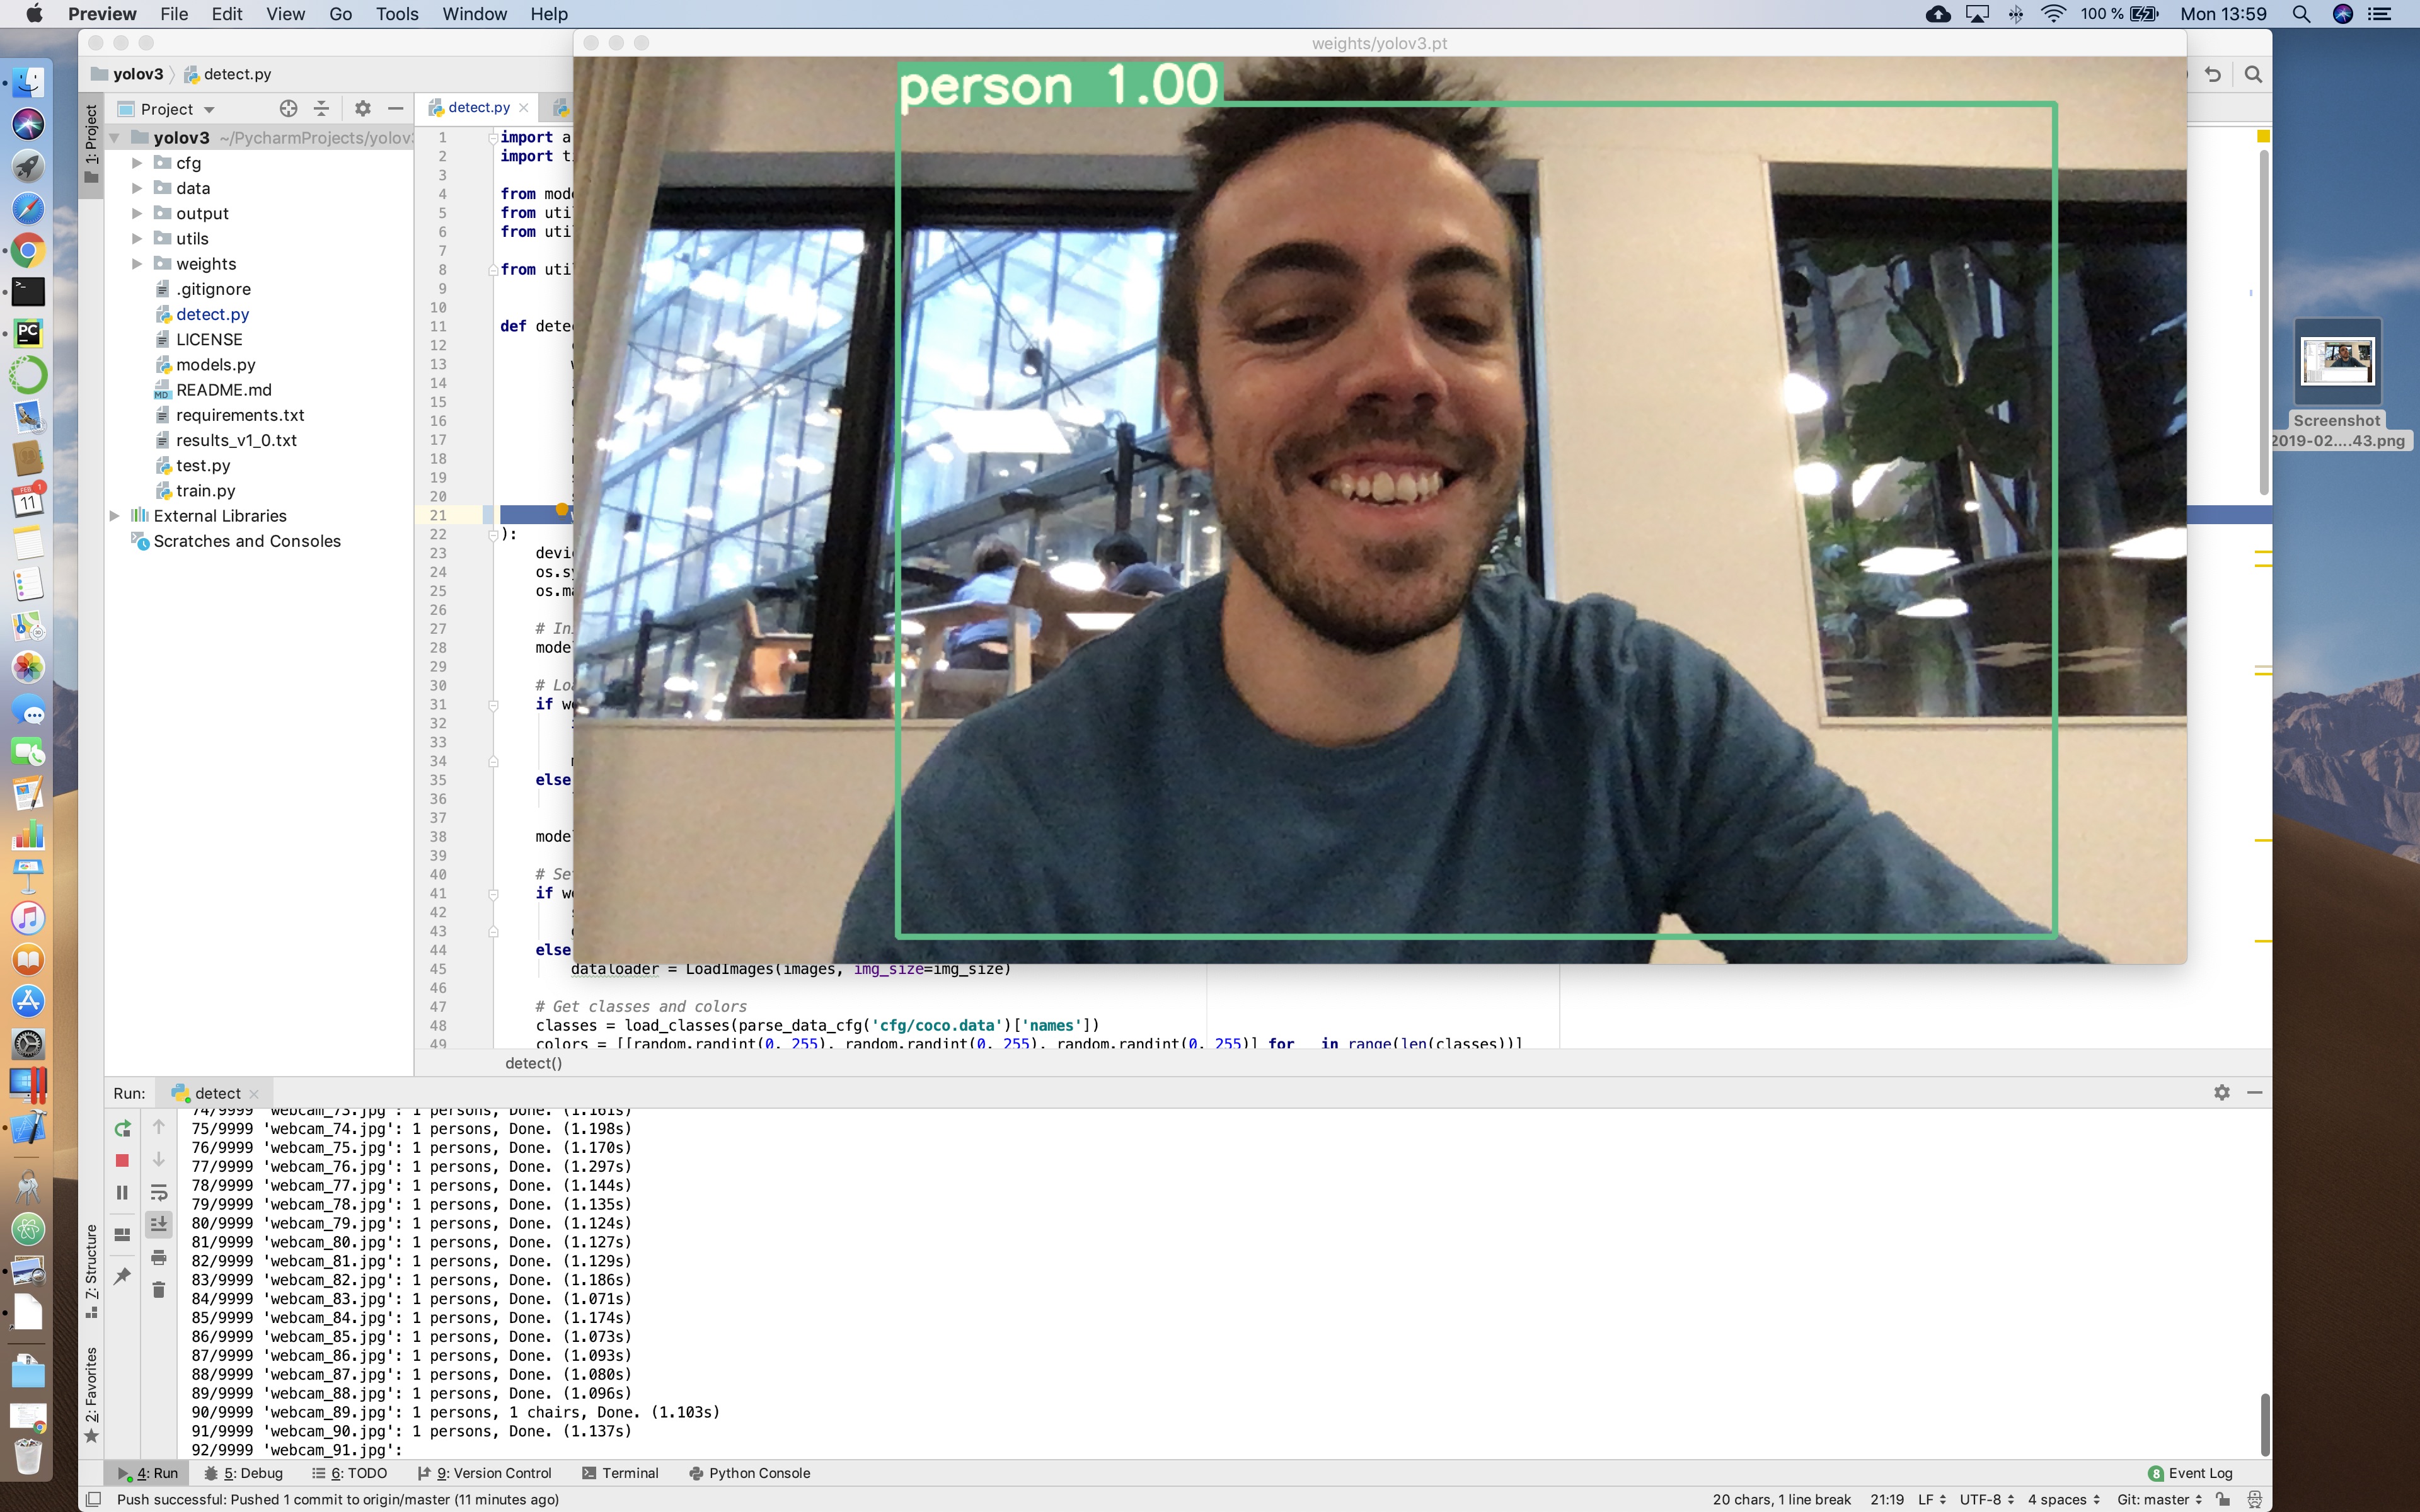The width and height of the screenshot is (2420, 1512).
Task: Open the Project view mode dropdown
Action: 209,109
